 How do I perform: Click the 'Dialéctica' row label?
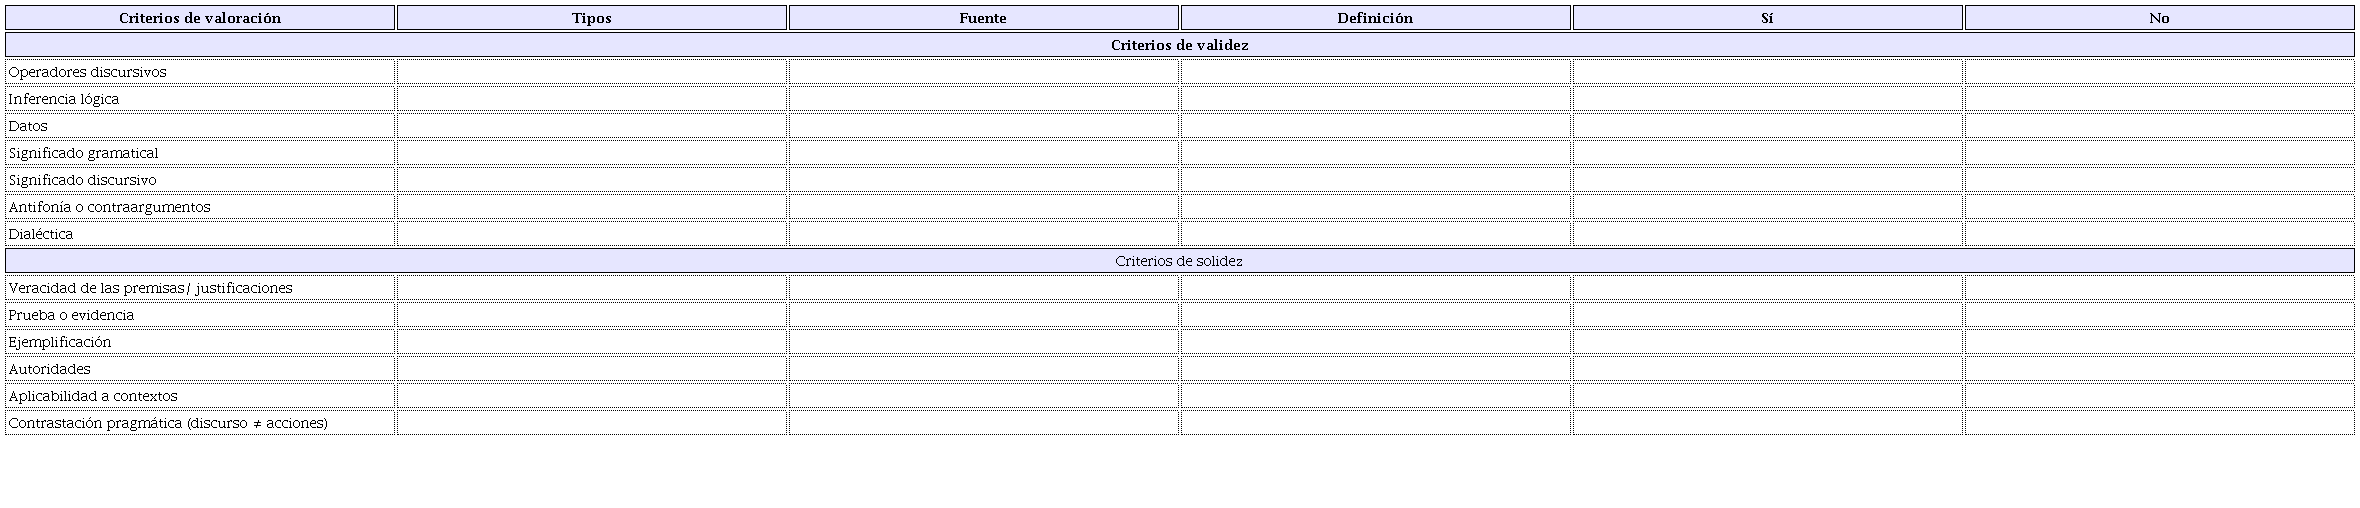pyautogui.click(x=41, y=234)
